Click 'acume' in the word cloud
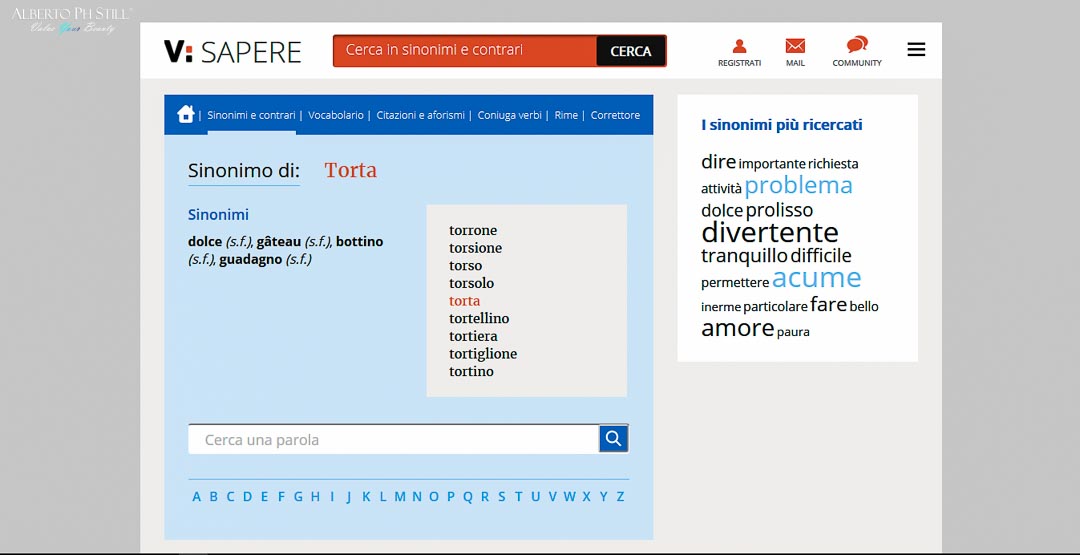Viewport: 1080px width, 555px height. coord(816,278)
